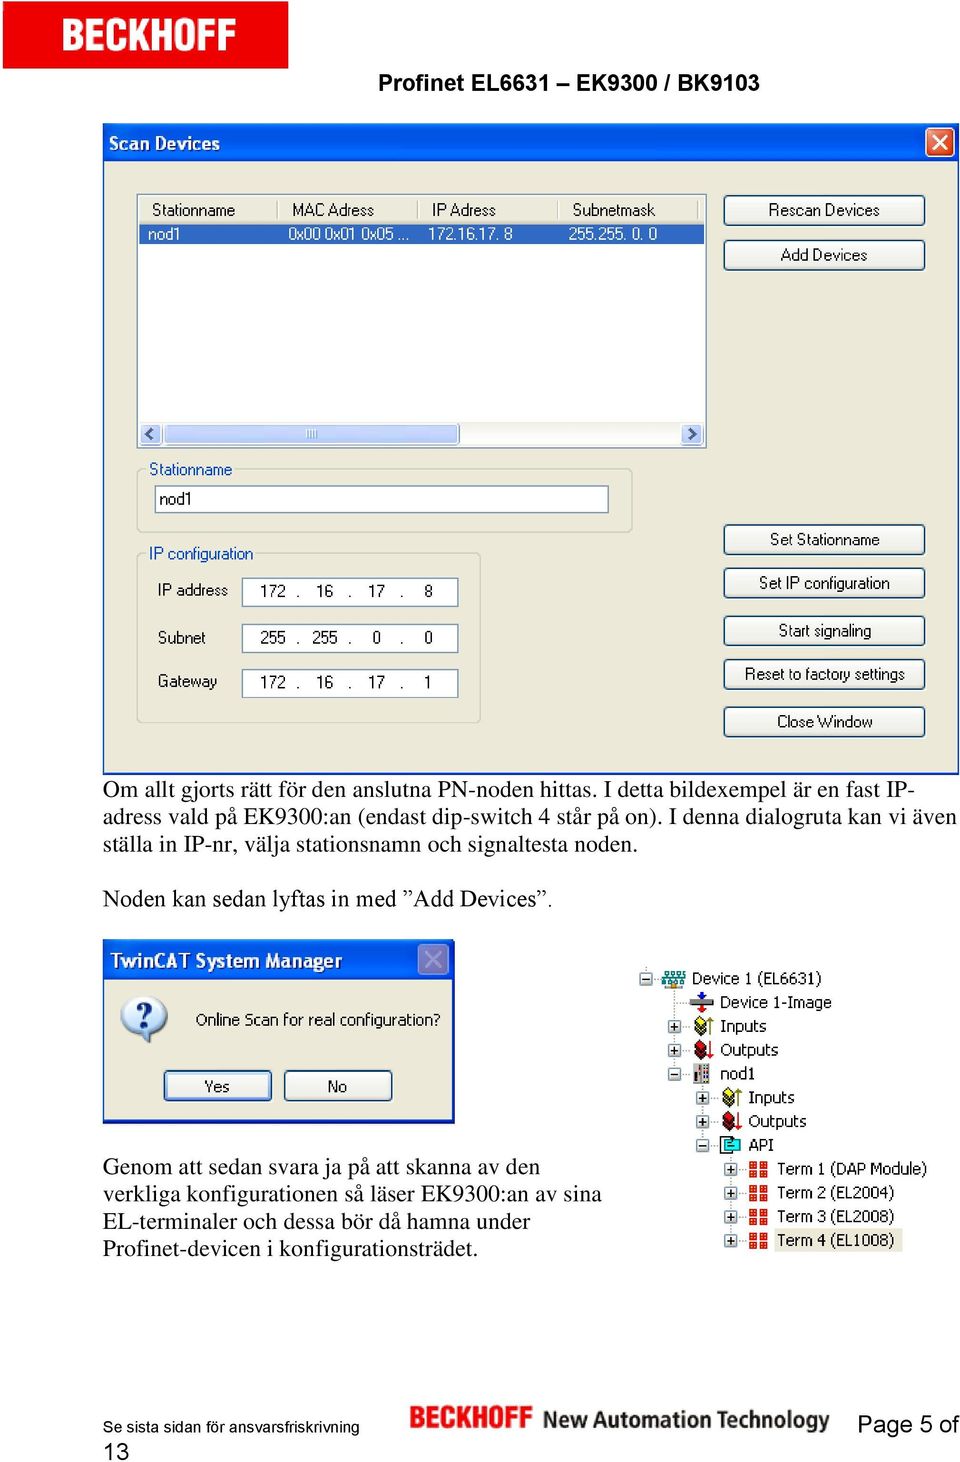Select Device 1 (EL6631) tree label
960x1462 pixels.
tap(756, 979)
